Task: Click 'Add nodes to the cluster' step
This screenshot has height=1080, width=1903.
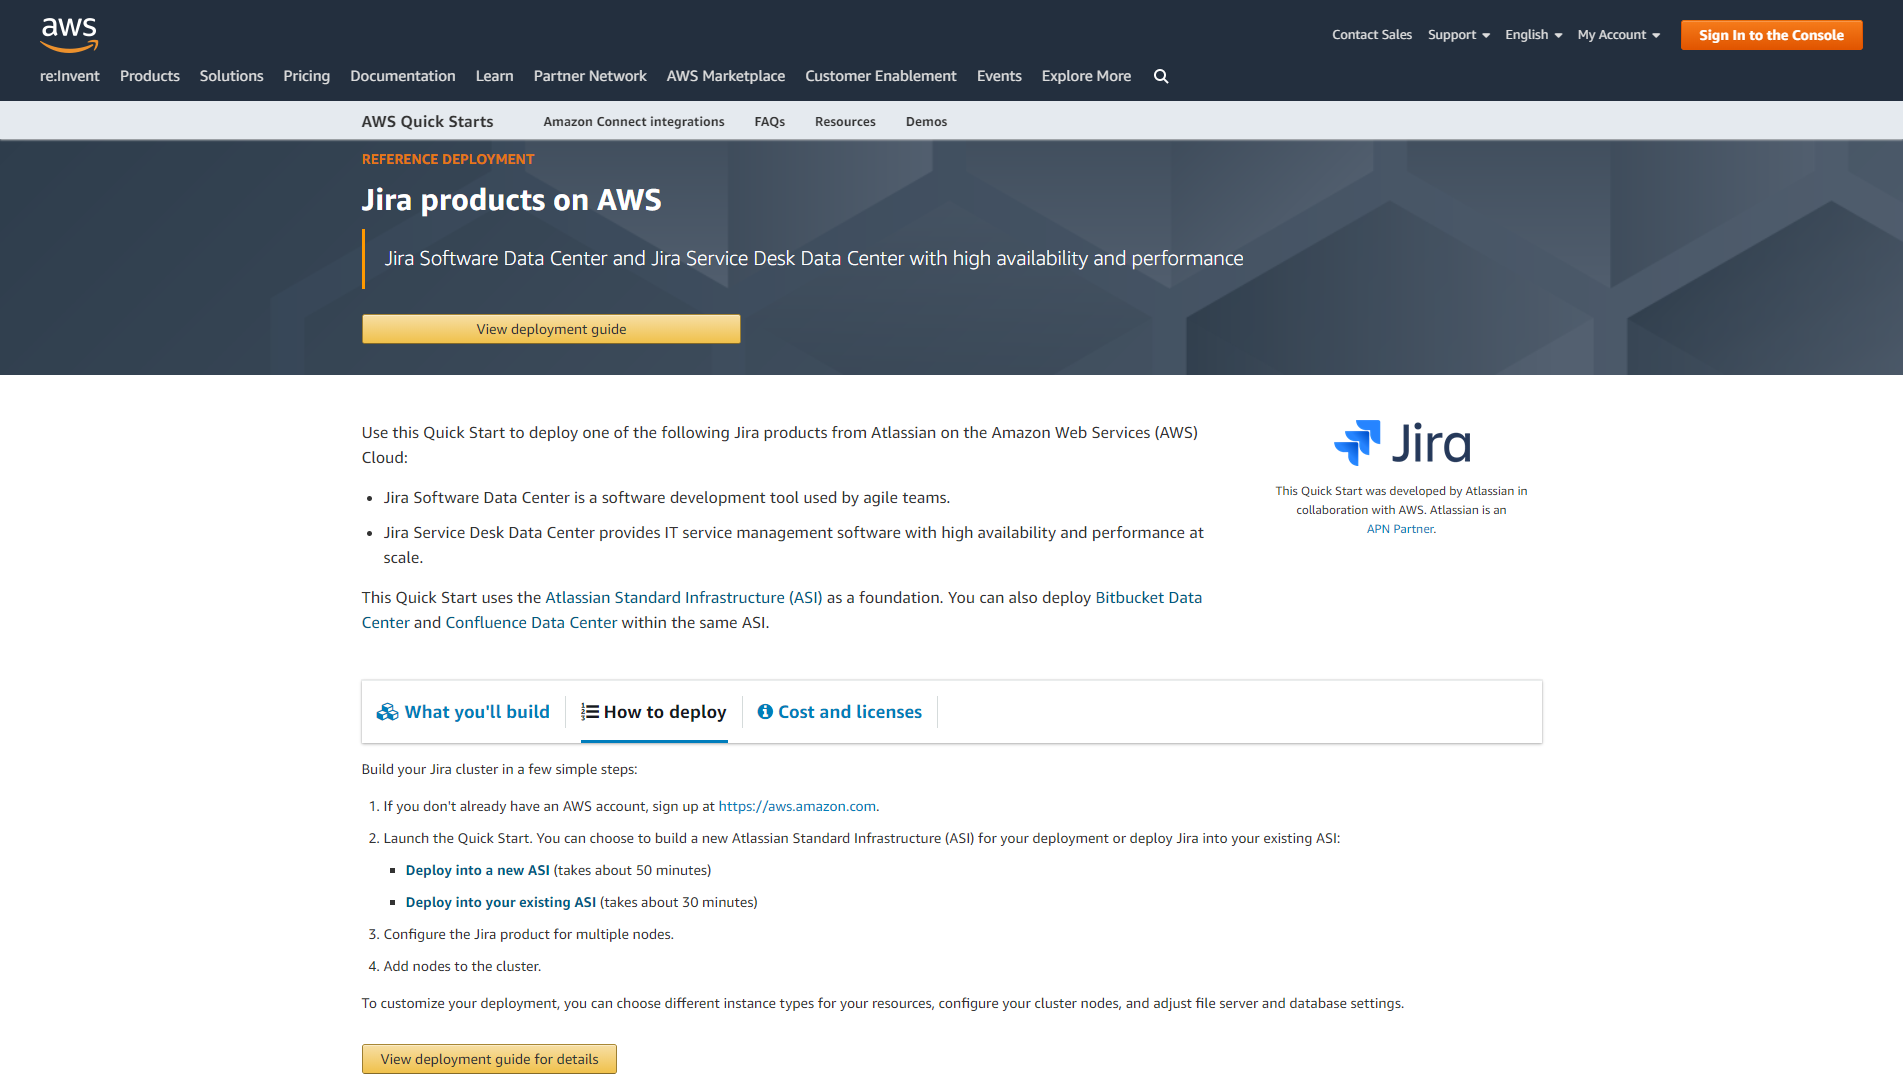Action: pos(462,967)
